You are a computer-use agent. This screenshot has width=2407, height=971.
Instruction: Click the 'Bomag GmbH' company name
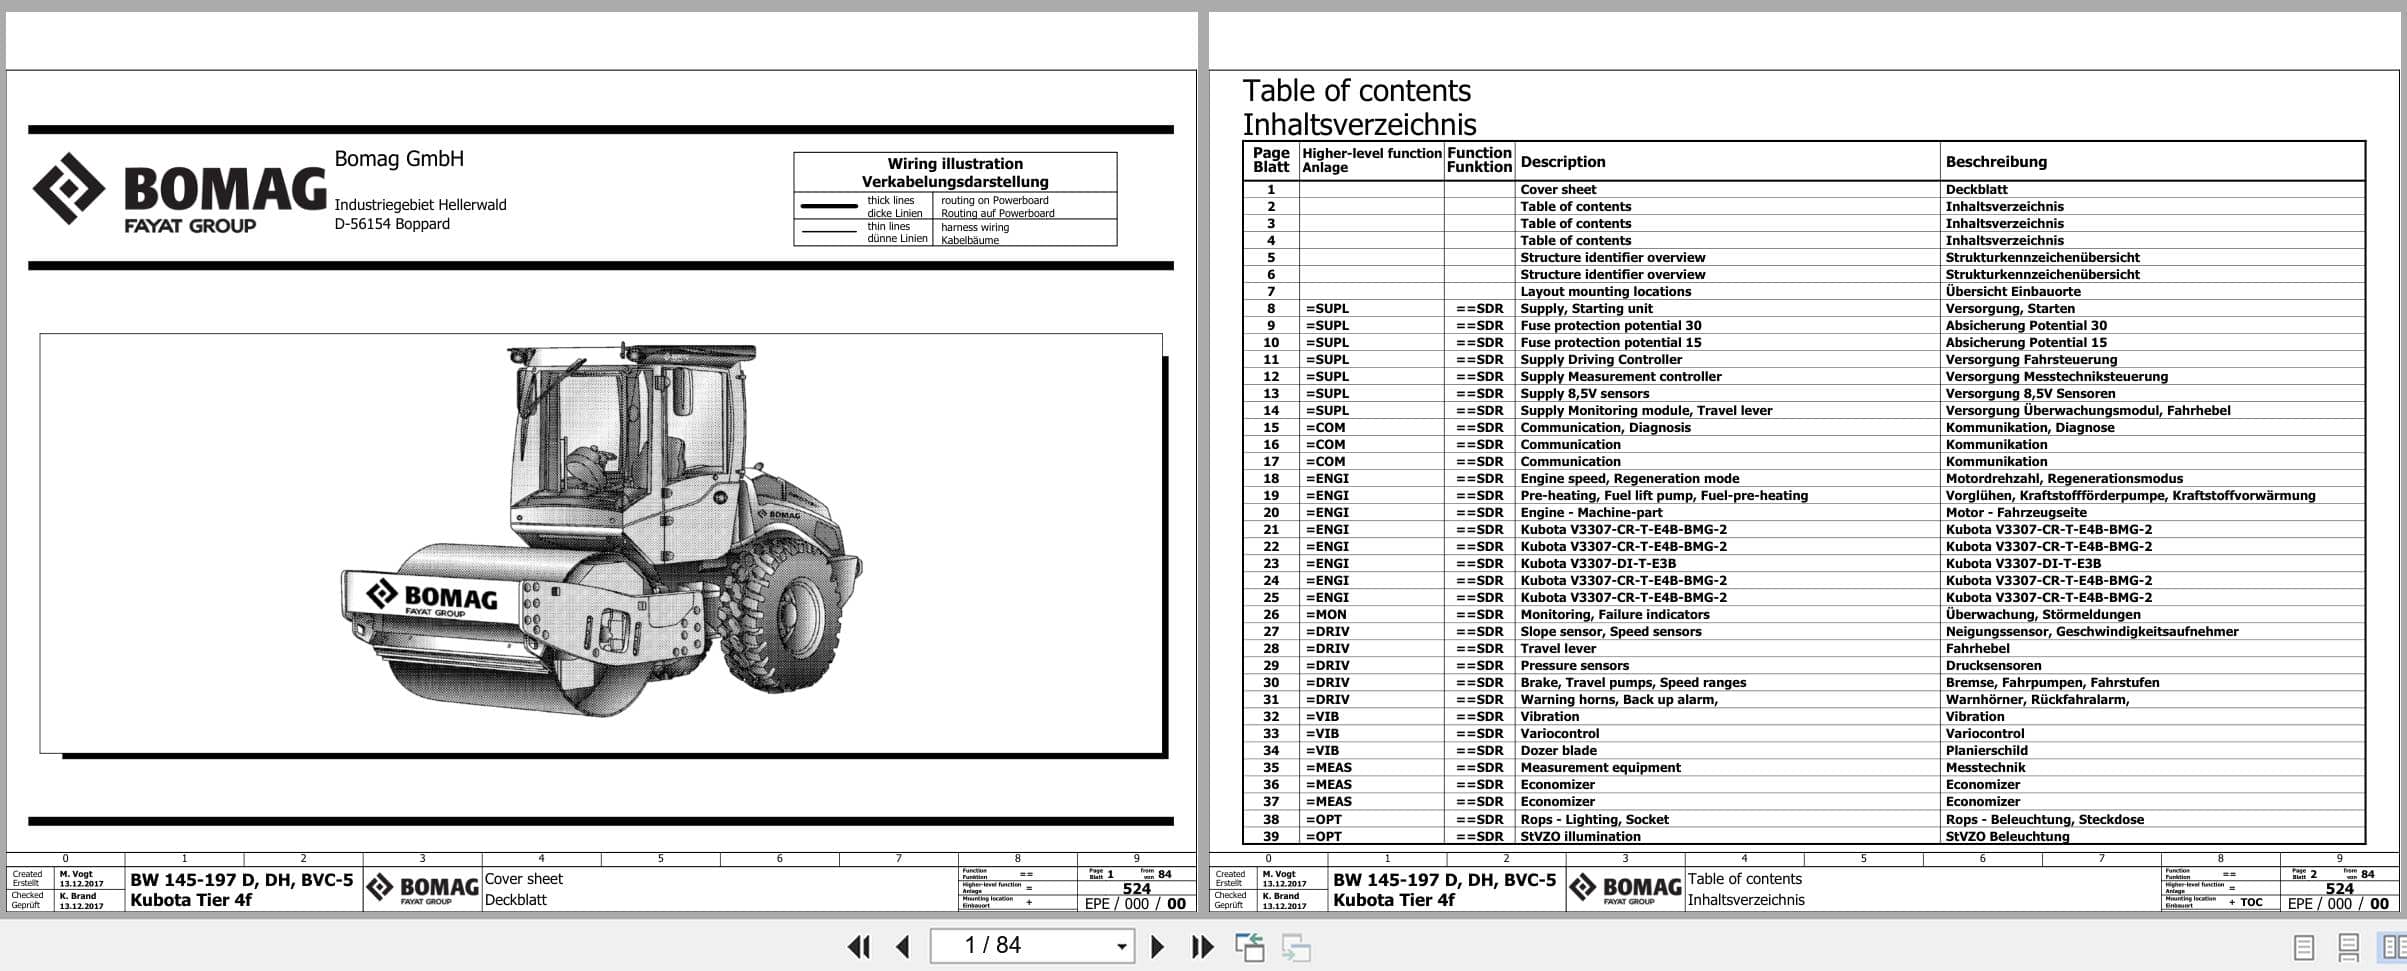pos(399,159)
